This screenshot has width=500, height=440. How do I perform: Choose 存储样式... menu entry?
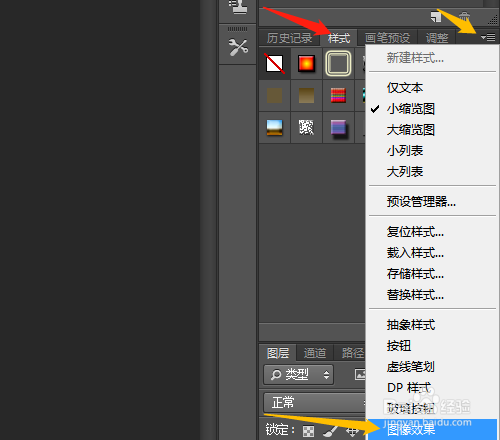pos(415,274)
